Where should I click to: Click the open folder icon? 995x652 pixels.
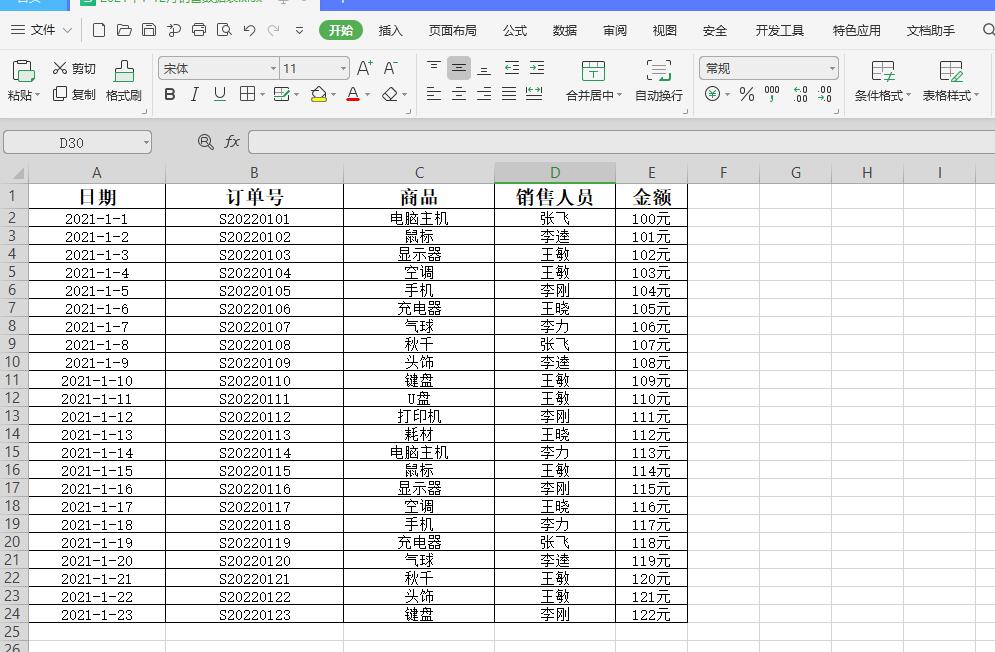tap(124, 30)
